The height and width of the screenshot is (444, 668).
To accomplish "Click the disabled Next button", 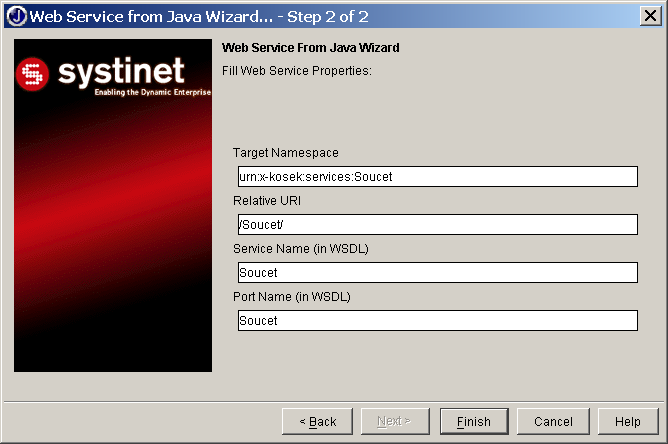I will click(395, 421).
